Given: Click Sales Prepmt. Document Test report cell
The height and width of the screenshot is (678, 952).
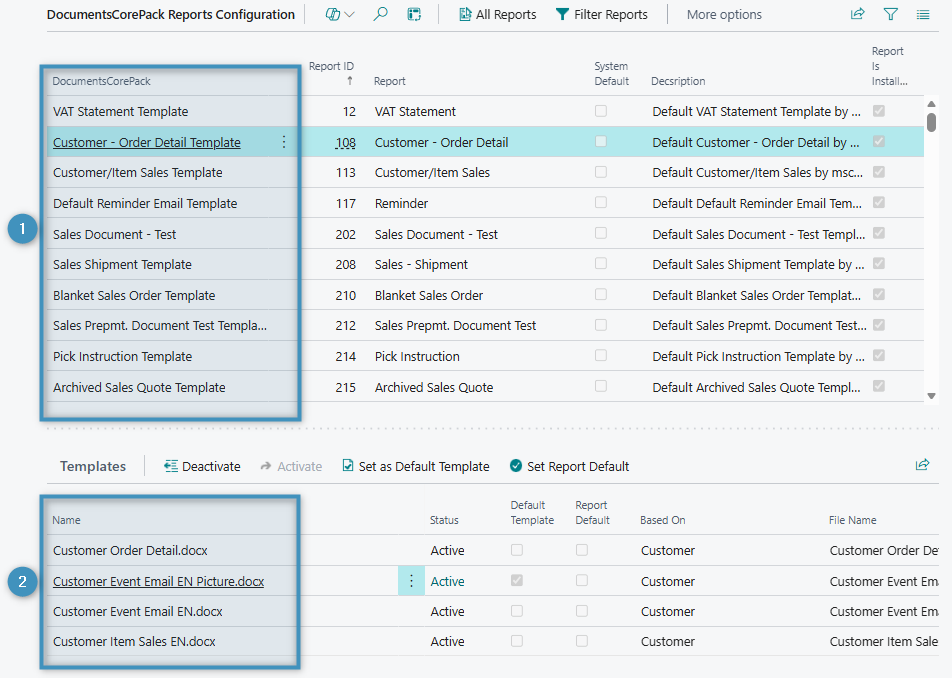Looking at the screenshot, I should [455, 326].
